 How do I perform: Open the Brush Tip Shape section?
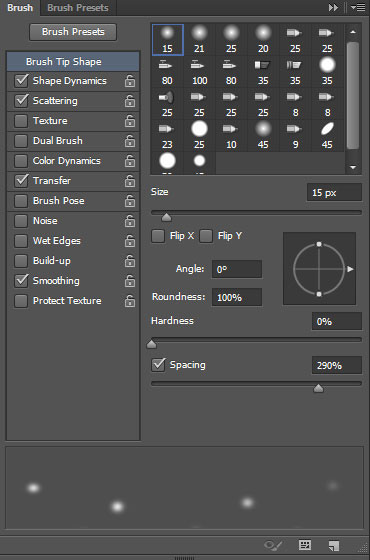[73, 61]
